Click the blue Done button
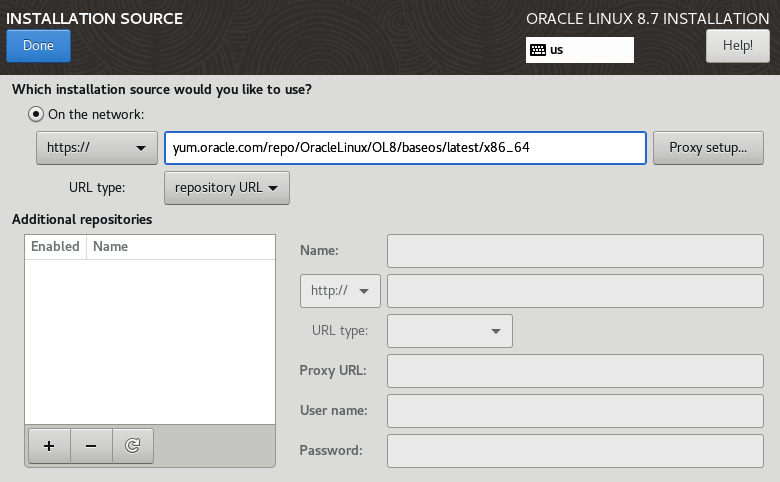Screen dimensions: 780x482 38,46
